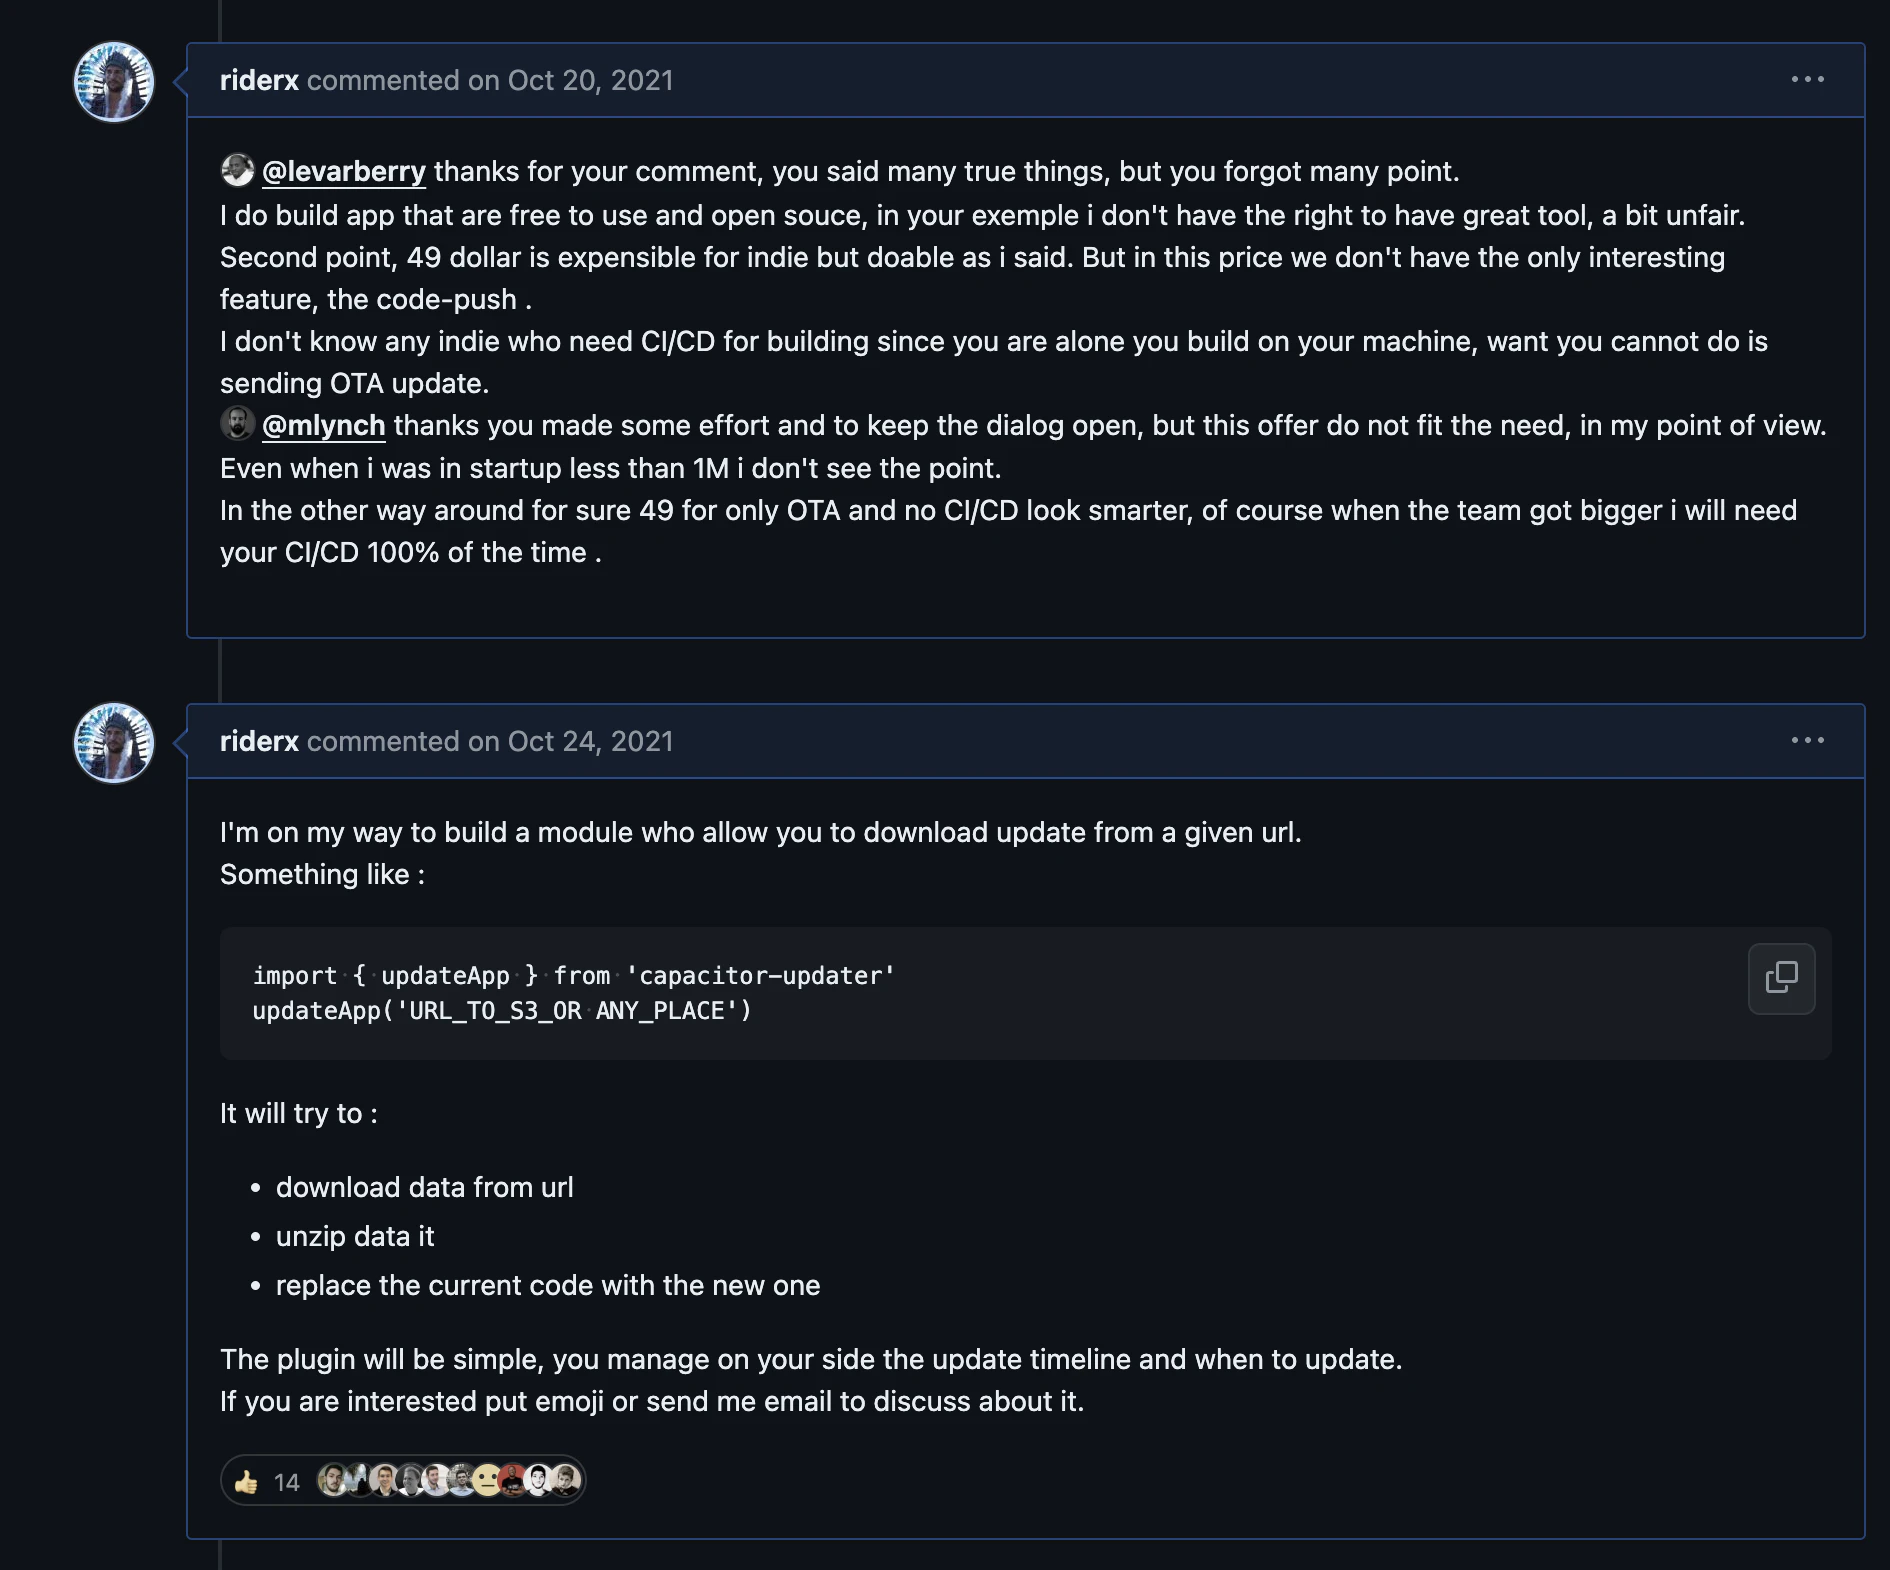Copy the capacitor-updater code snippet
The width and height of the screenshot is (1890, 1570).
(x=1781, y=978)
